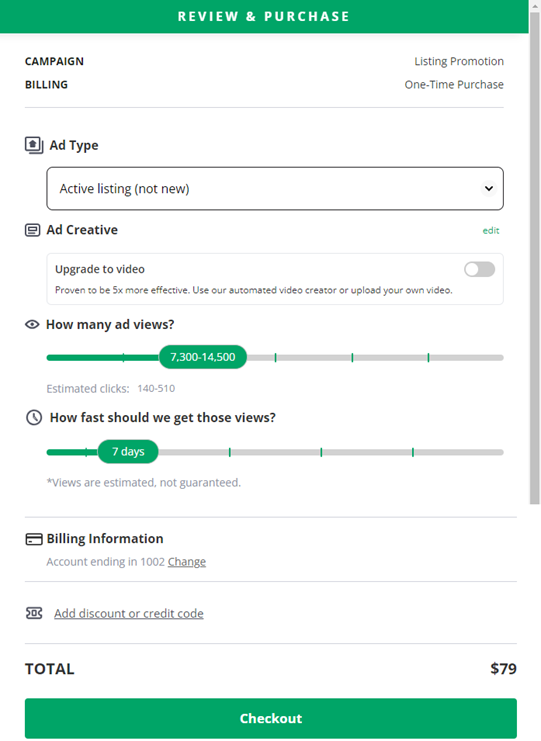Click the Listing Promotion campaign value
Image resolution: width=541 pixels, height=741 pixels.
click(x=459, y=61)
